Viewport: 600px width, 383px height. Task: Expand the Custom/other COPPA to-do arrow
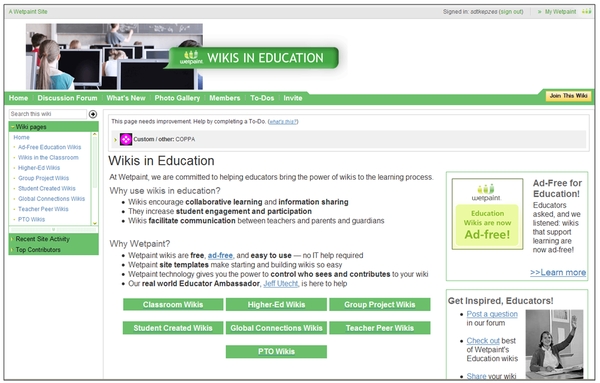[x=115, y=140]
